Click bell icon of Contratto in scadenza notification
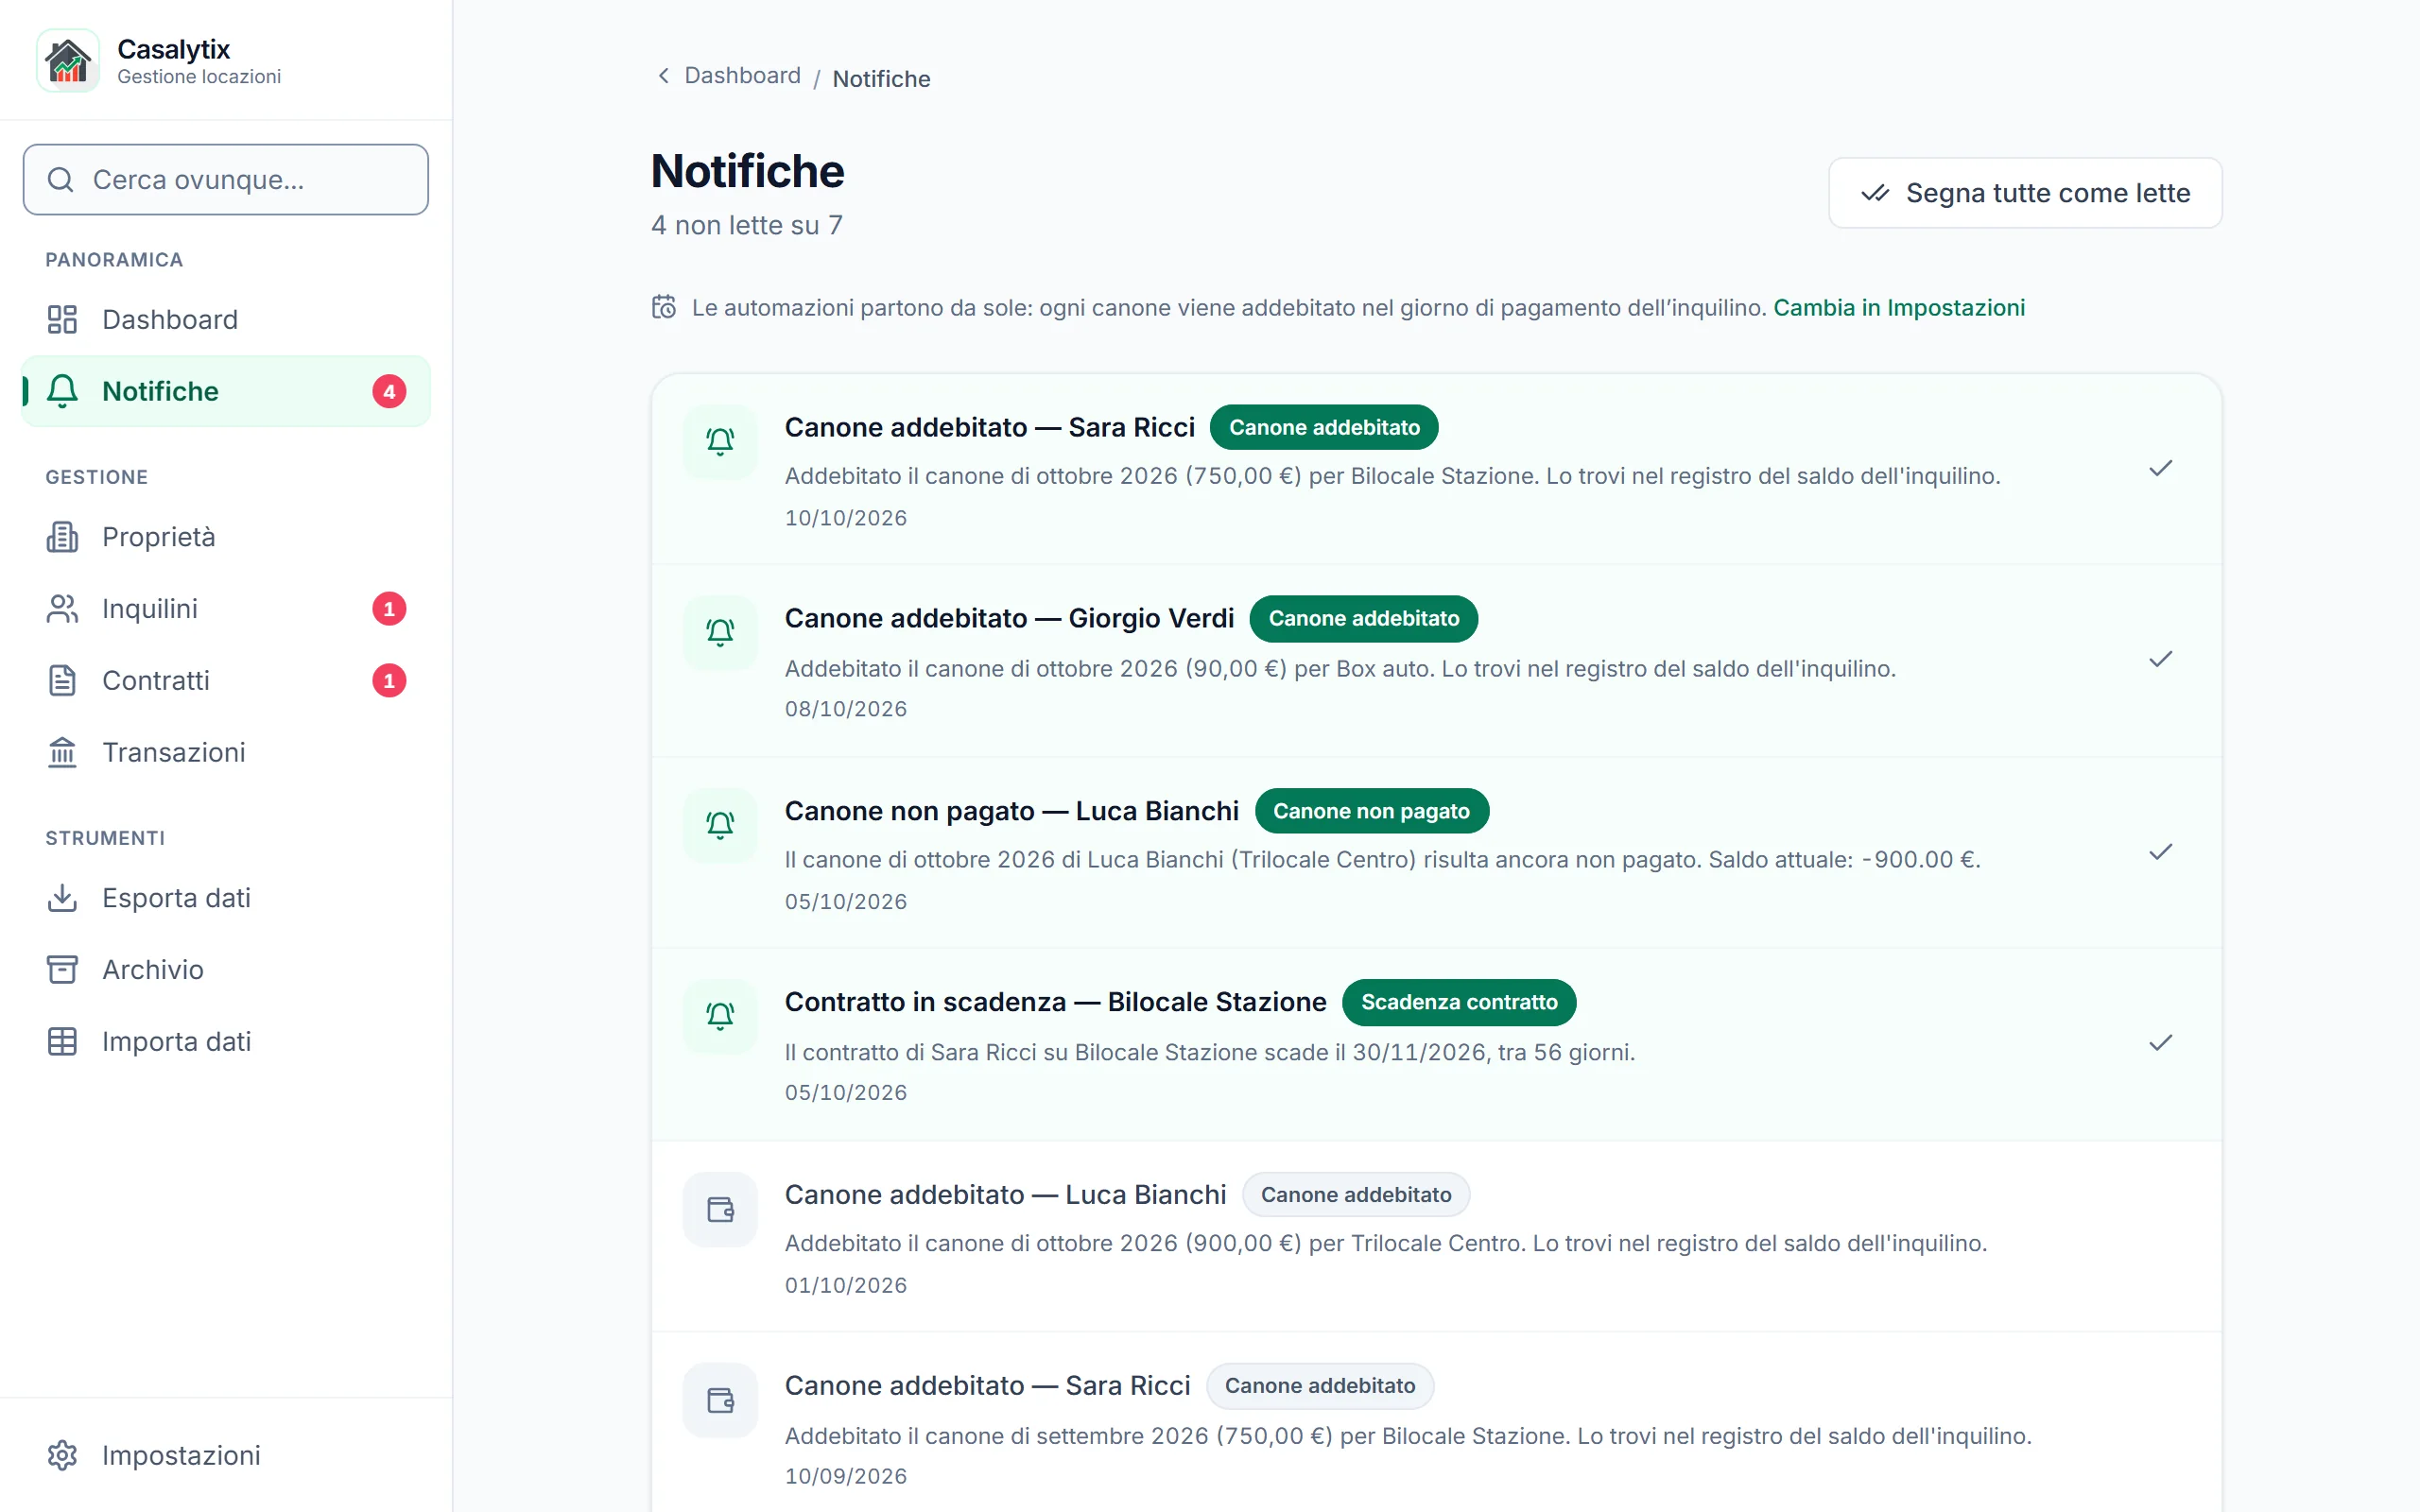2420x1512 pixels. click(720, 1016)
